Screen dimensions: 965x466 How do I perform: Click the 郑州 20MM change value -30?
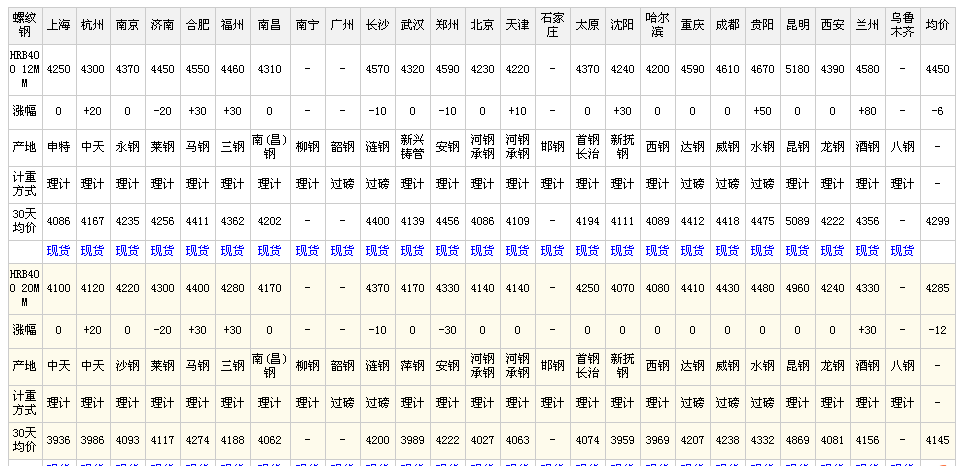pos(447,330)
